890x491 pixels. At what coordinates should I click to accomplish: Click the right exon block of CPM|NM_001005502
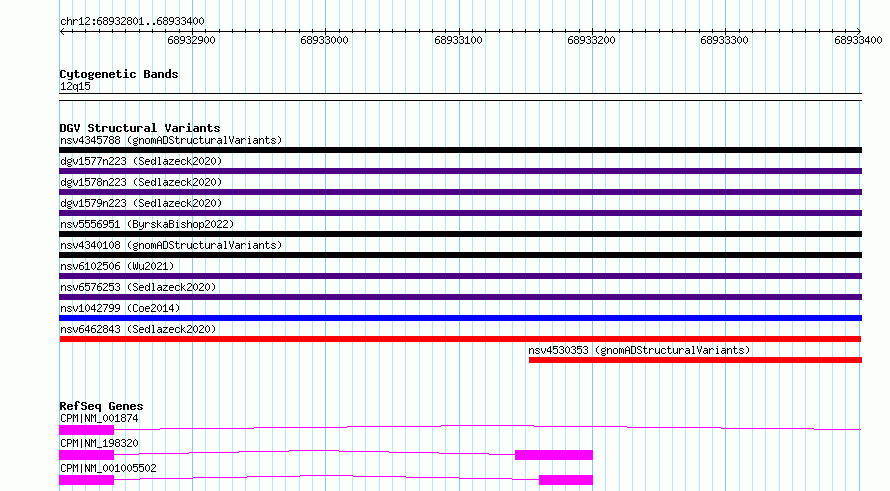tap(566, 480)
